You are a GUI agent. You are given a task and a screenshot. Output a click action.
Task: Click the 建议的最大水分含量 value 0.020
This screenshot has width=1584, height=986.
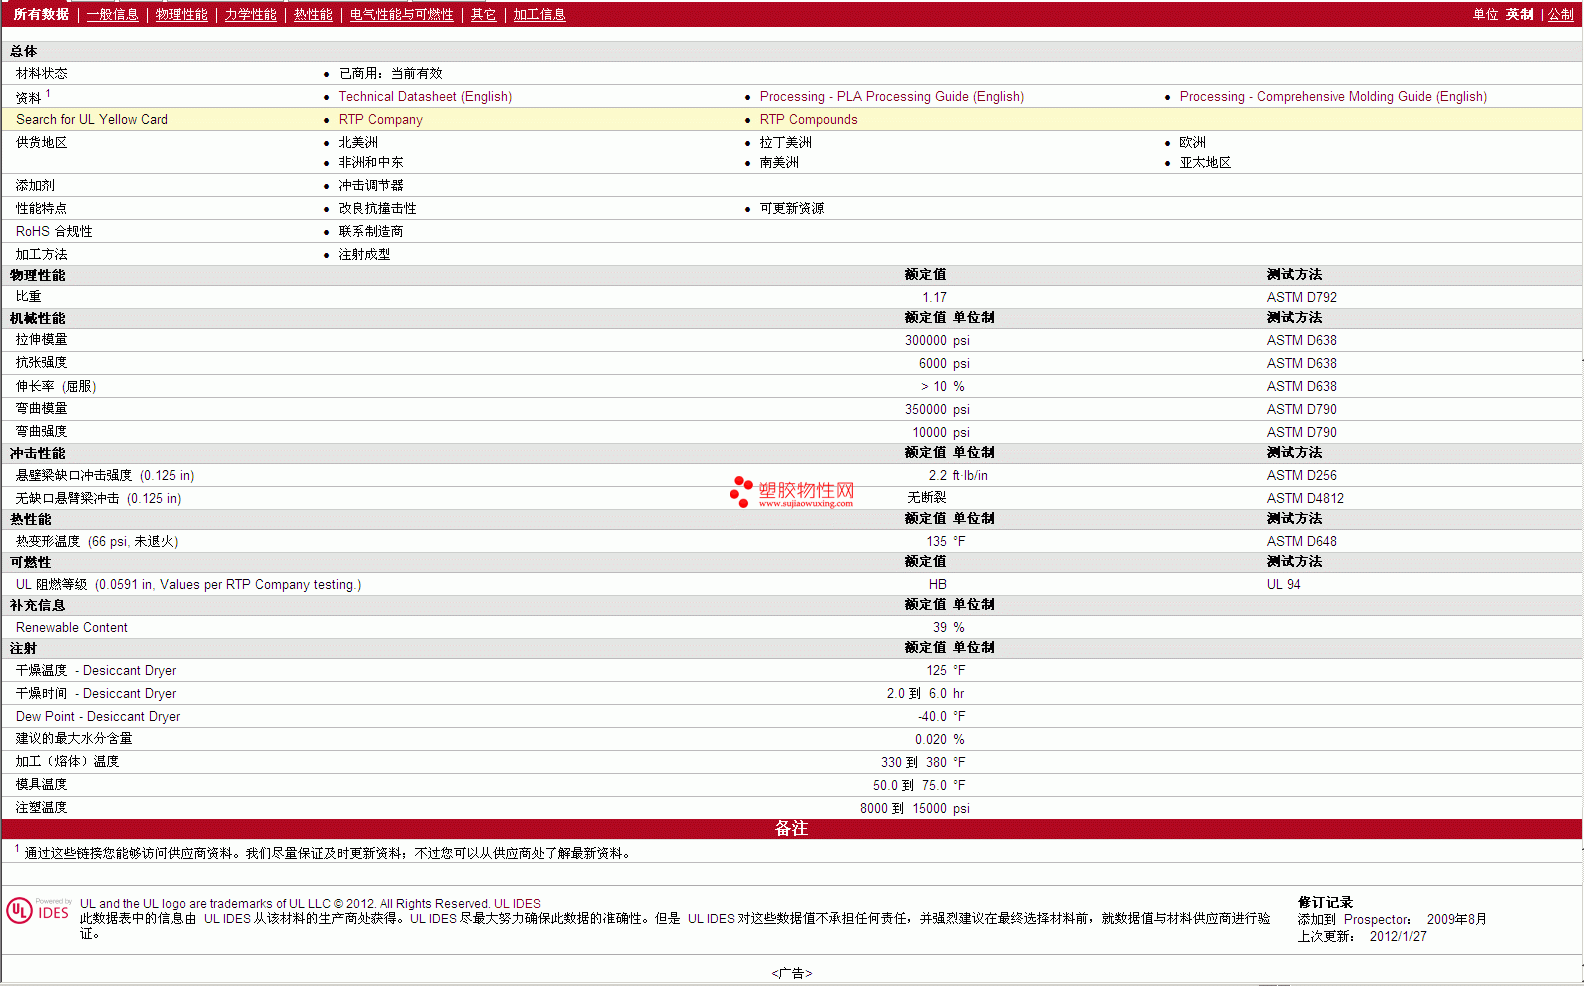tap(930, 740)
